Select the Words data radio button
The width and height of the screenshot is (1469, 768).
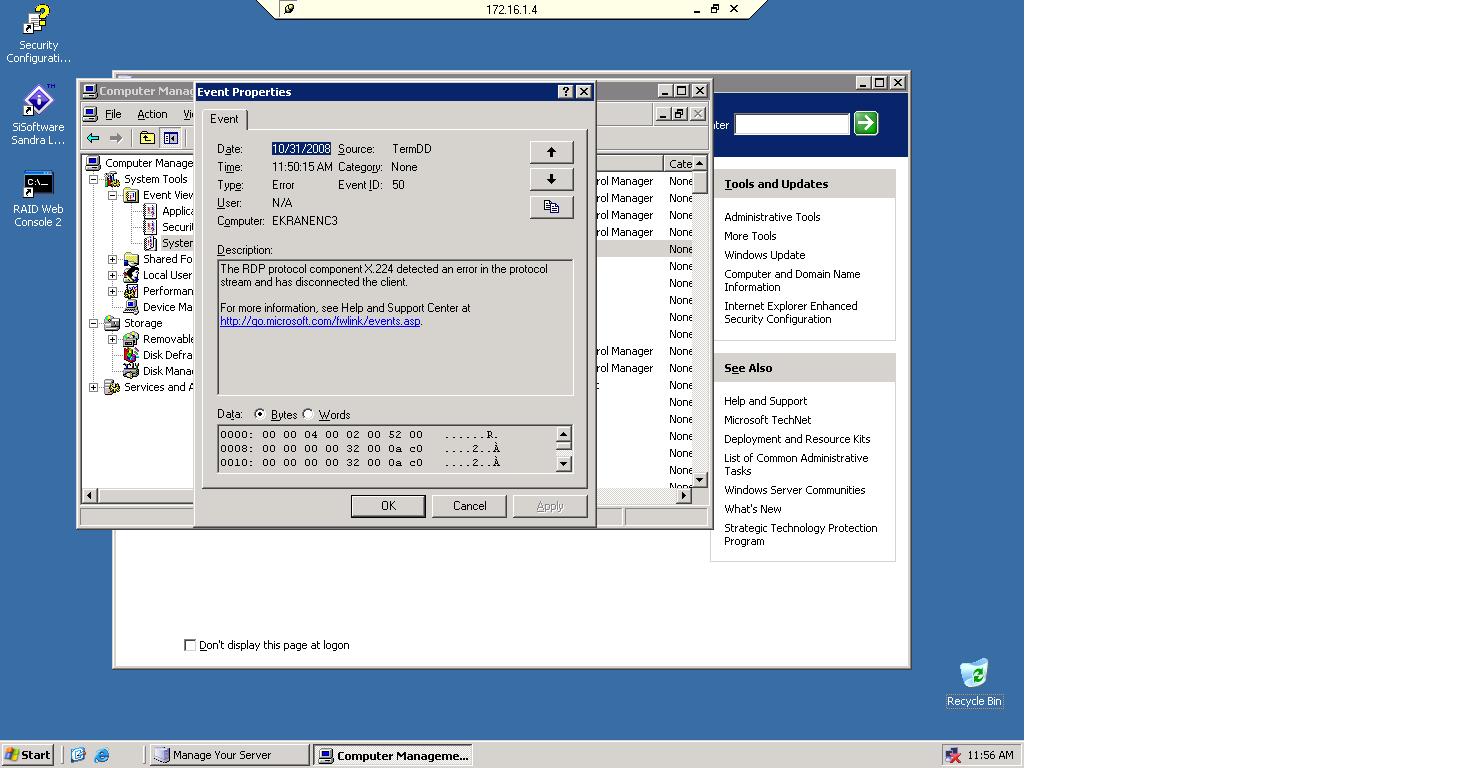coord(308,414)
